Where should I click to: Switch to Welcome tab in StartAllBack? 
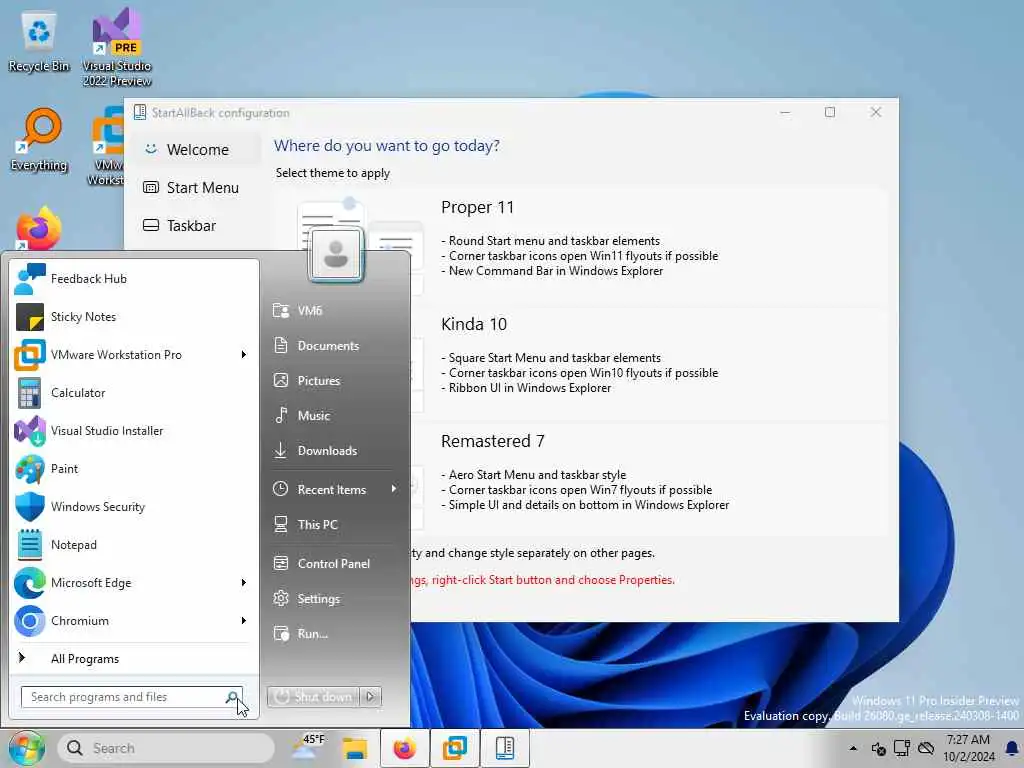pos(195,150)
